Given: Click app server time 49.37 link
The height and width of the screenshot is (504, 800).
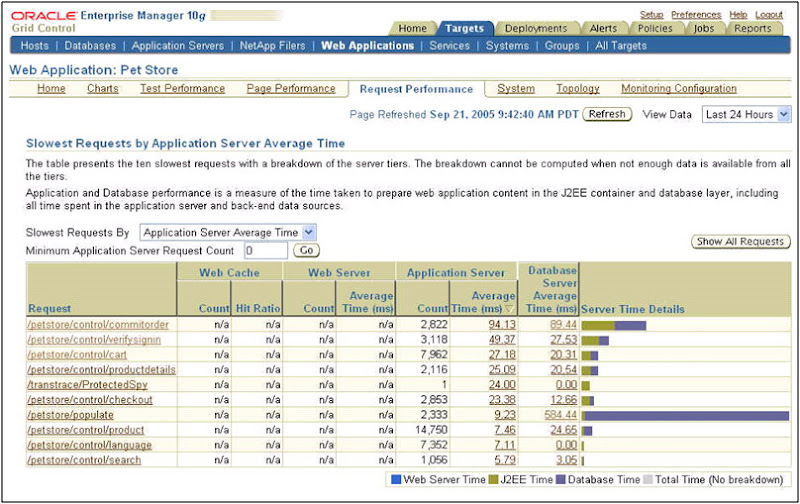Looking at the screenshot, I should click(502, 340).
